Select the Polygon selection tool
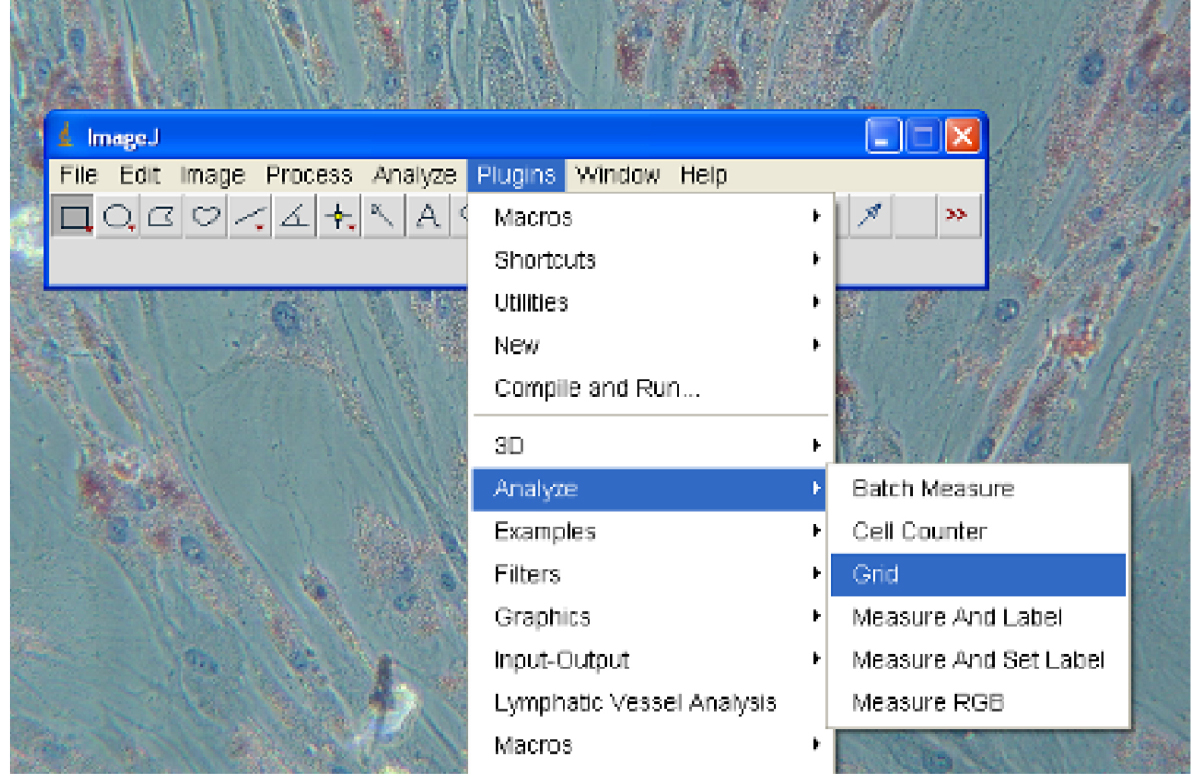Viewport: 1191px width, 780px height. (161, 216)
